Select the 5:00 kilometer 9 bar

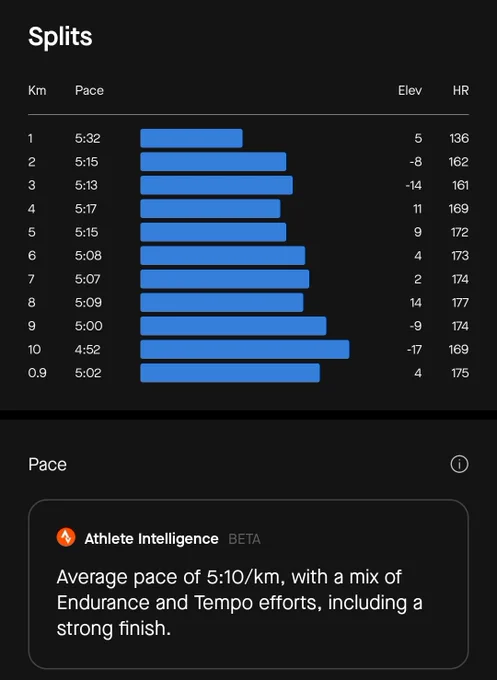pos(233,326)
